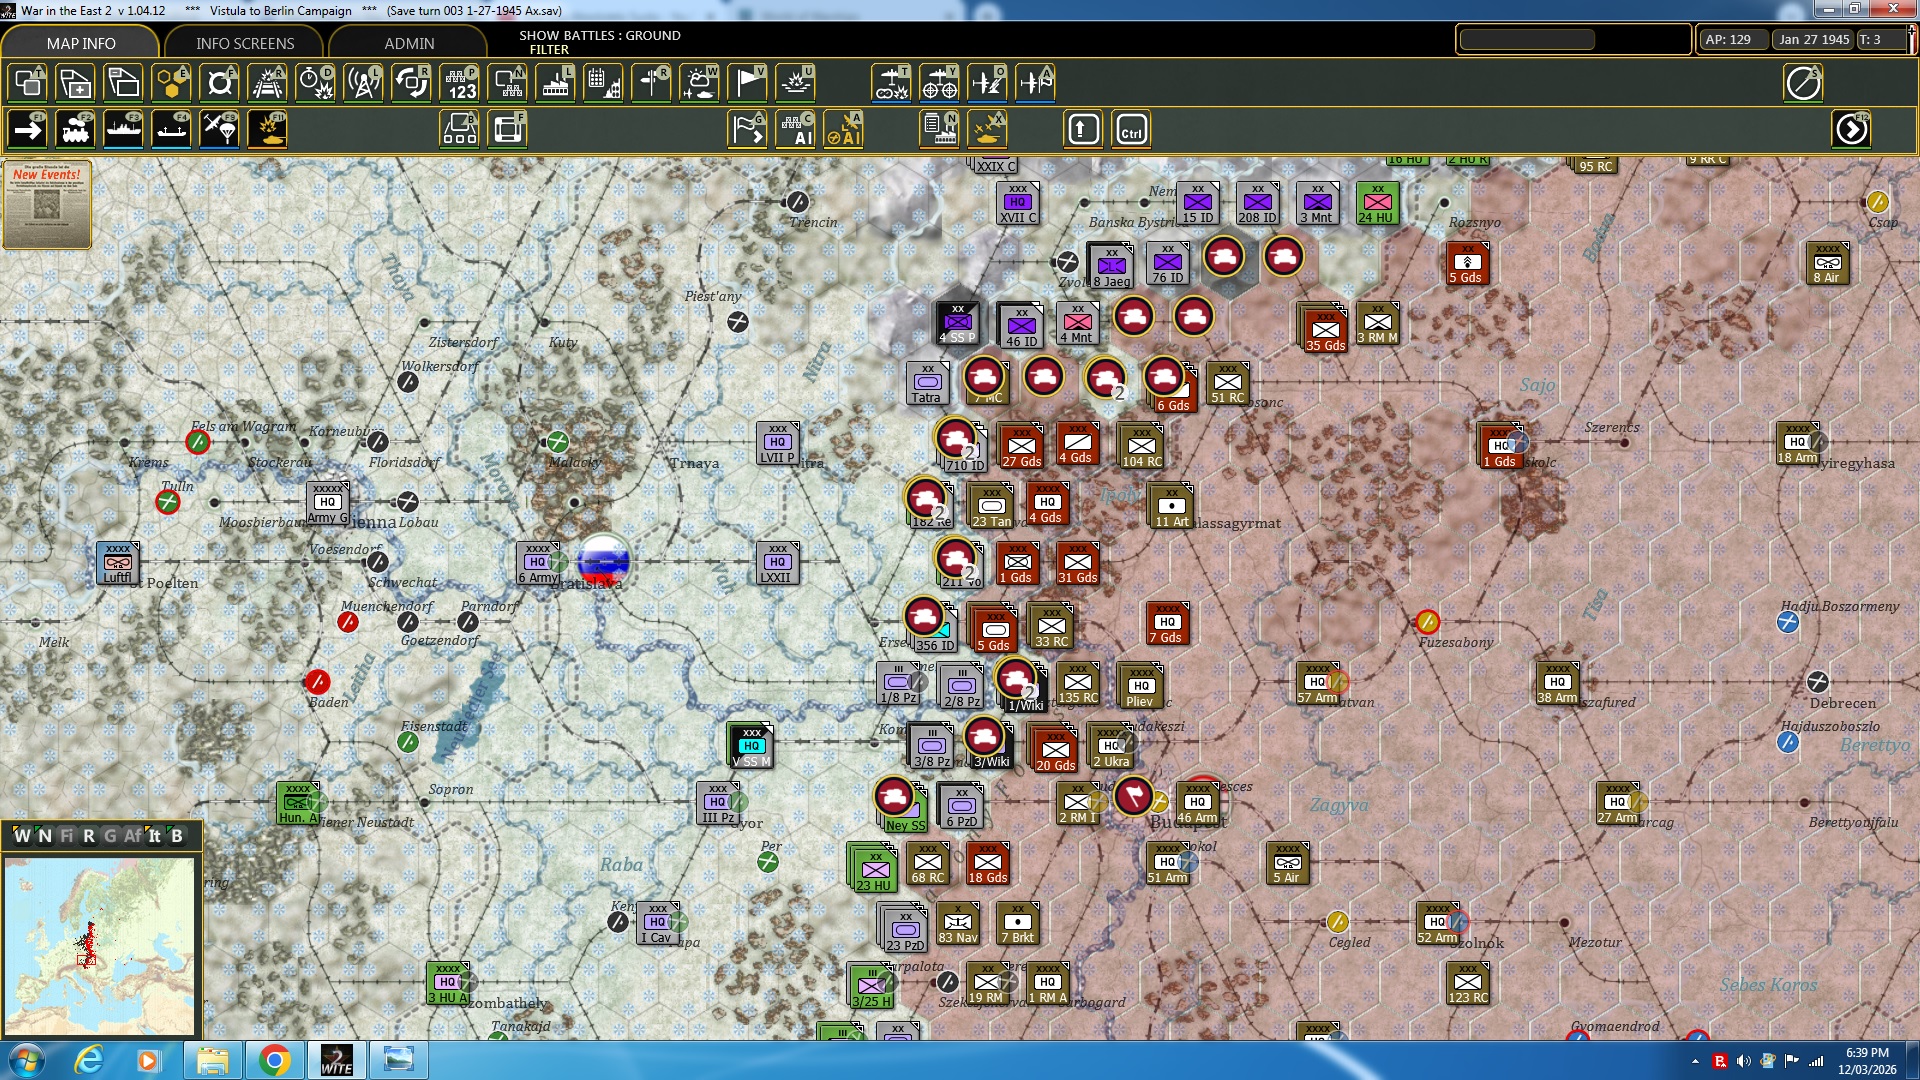This screenshot has height=1080, width=1920.
Task: Toggle air assignment plane-flag icon (A)
Action: click(1036, 83)
